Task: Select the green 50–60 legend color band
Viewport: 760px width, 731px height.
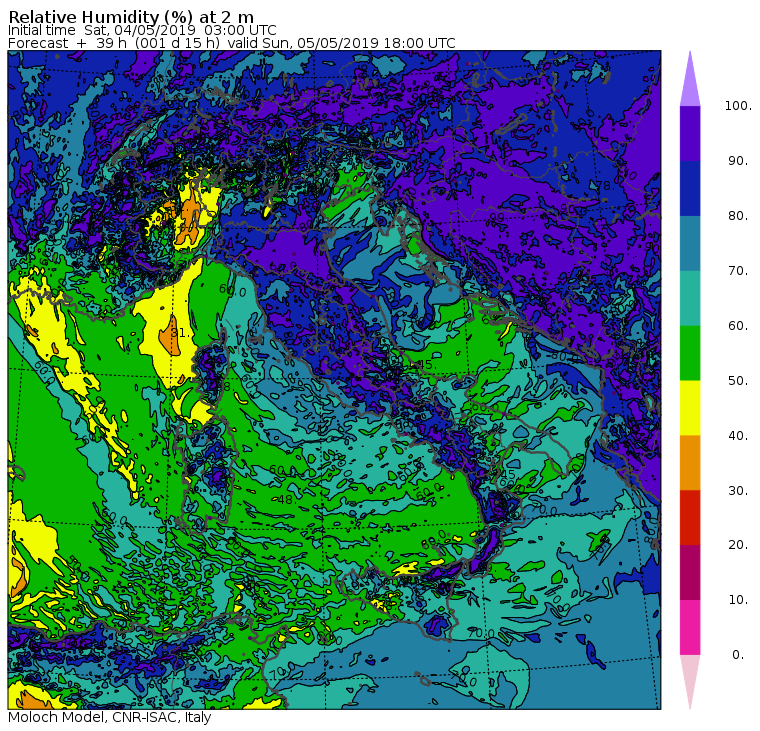Action: pos(690,353)
